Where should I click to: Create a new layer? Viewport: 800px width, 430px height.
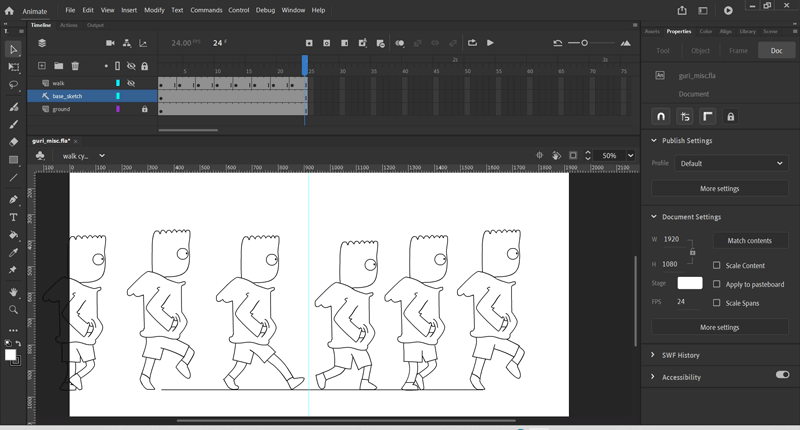click(42, 65)
